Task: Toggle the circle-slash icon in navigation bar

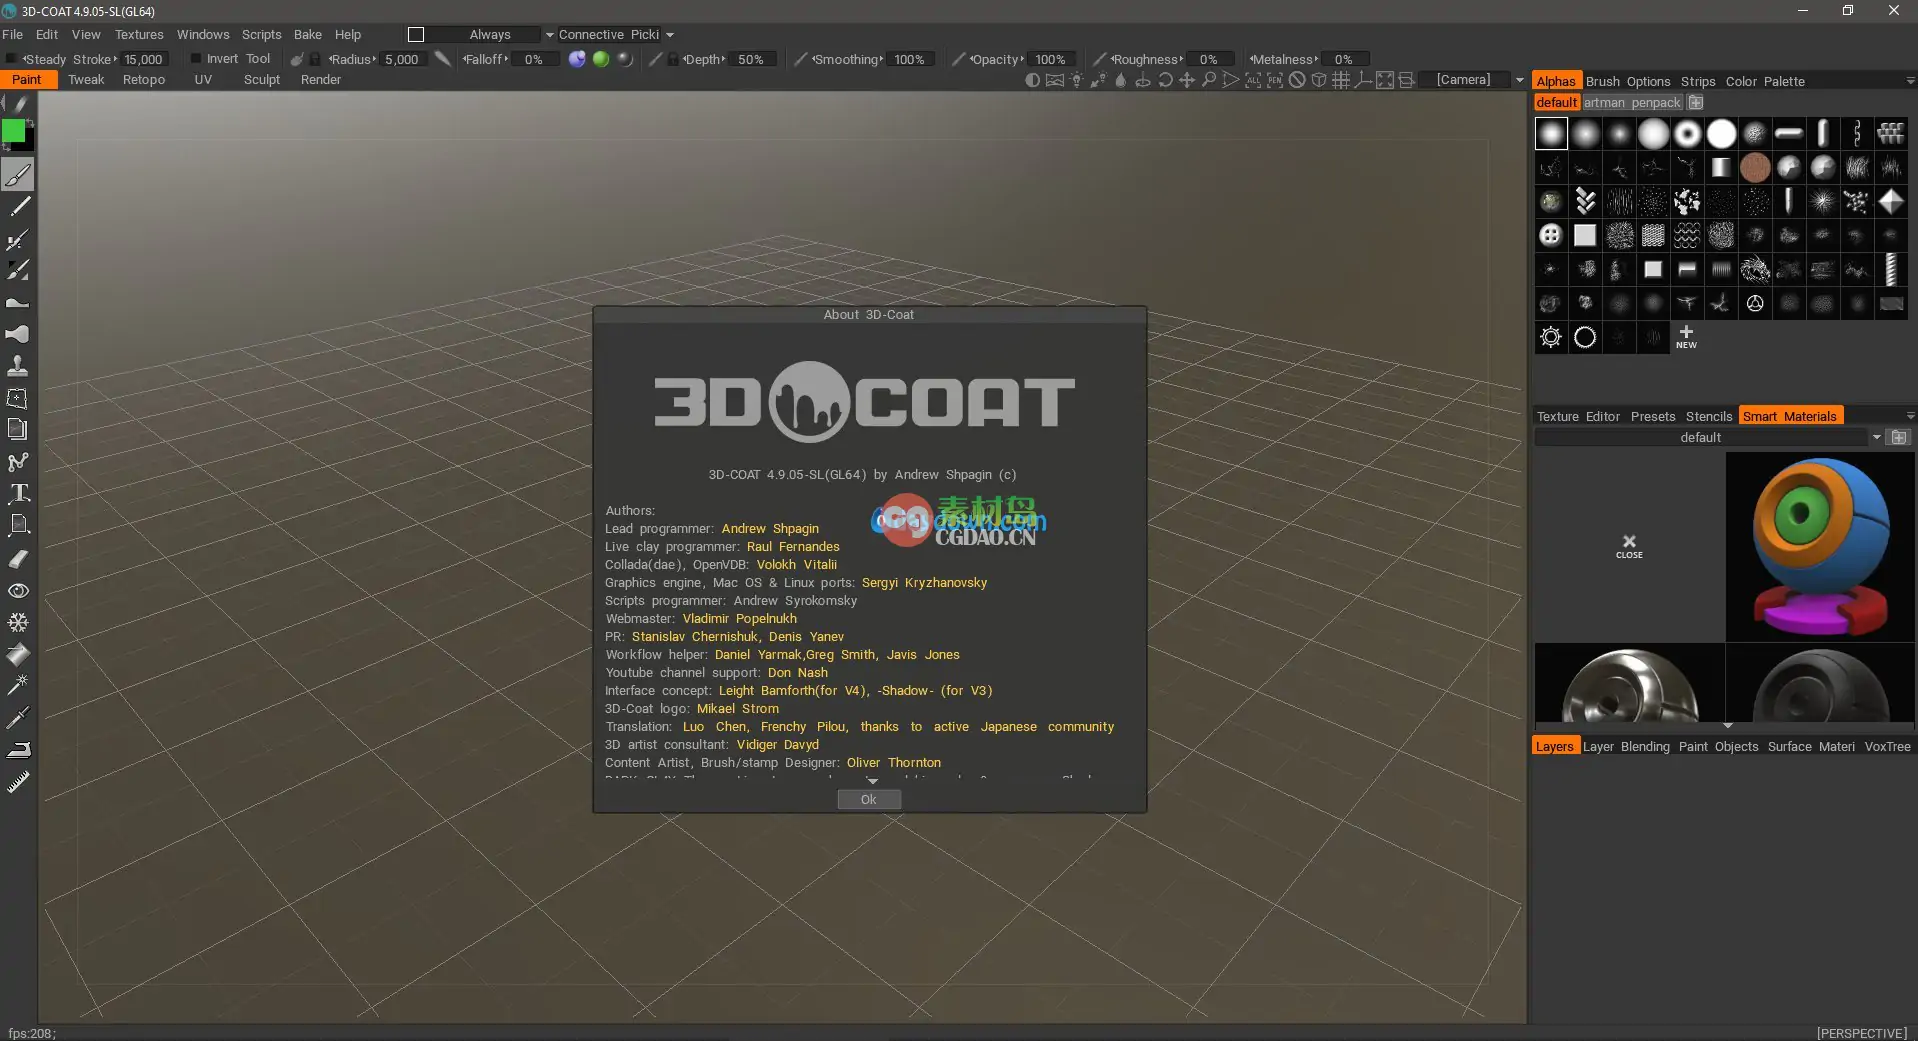Action: tap(1297, 80)
